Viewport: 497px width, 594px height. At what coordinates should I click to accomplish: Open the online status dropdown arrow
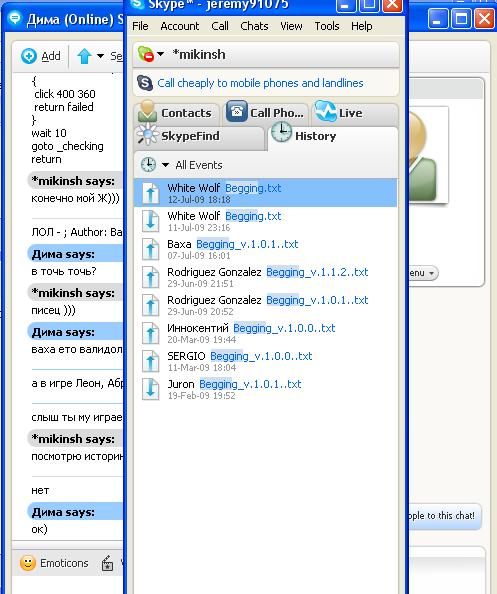click(161, 54)
